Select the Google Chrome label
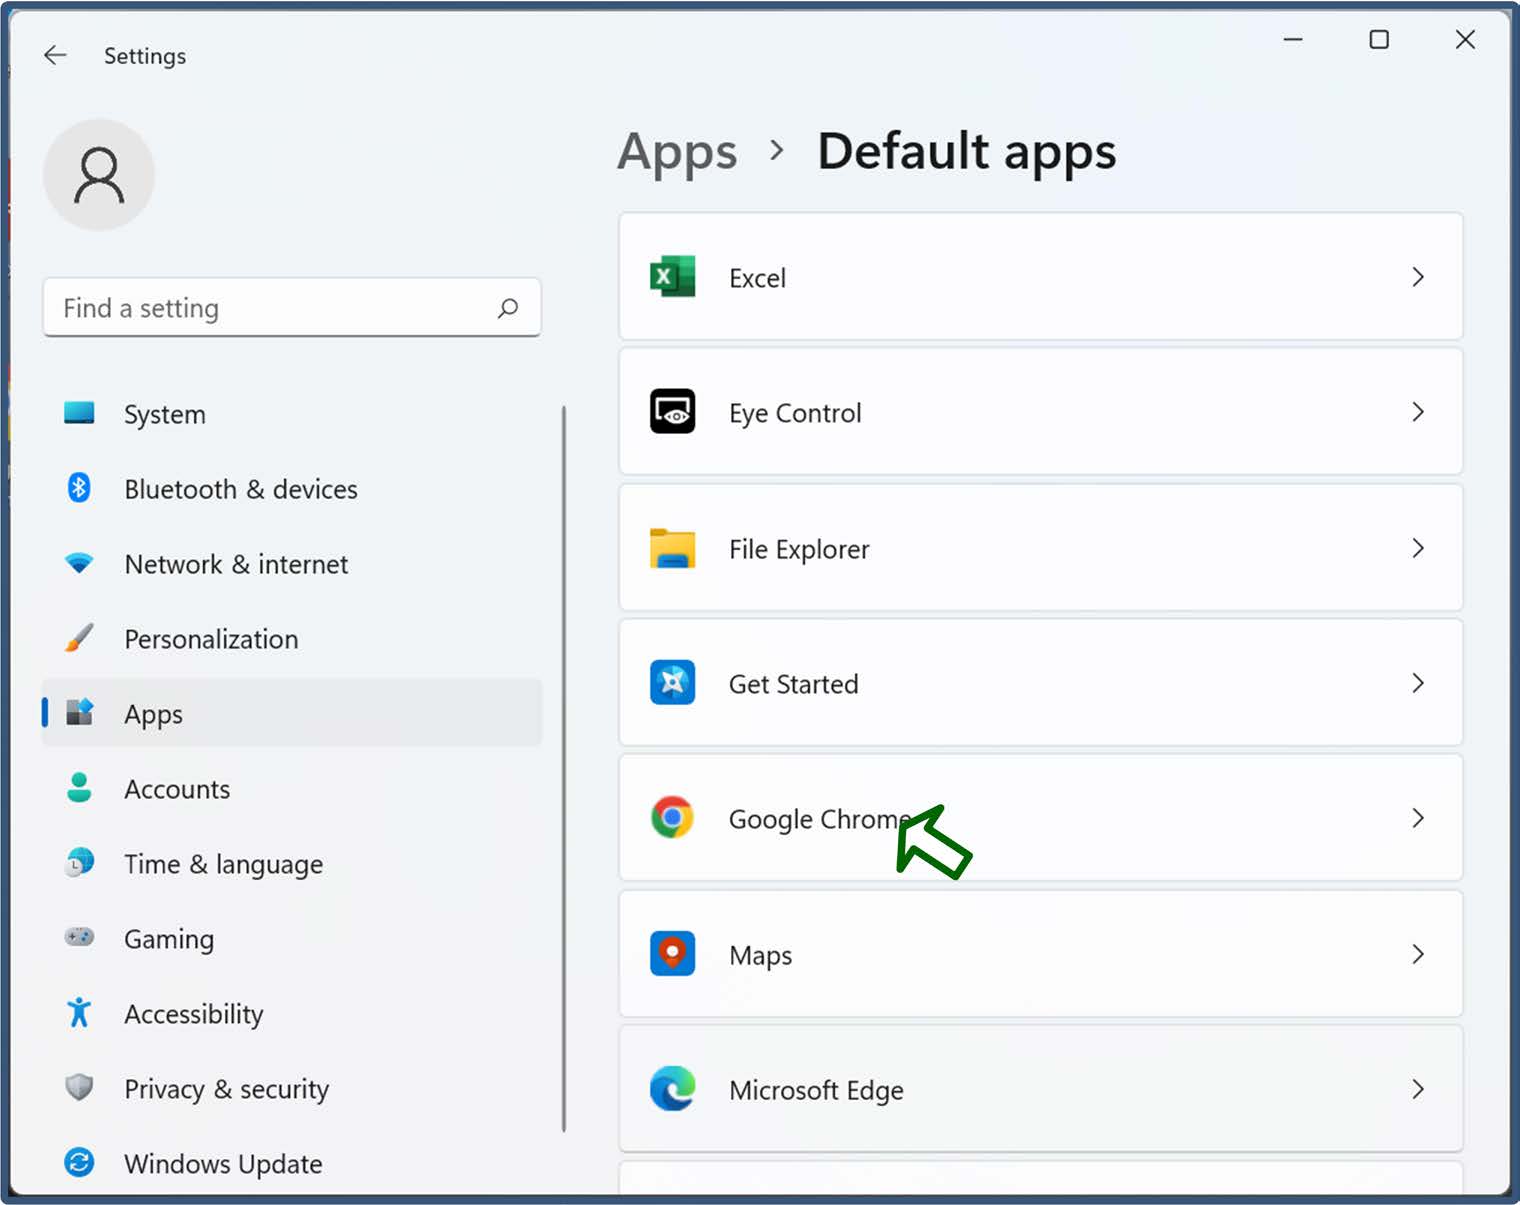Screen dimensions: 1520x1205 point(820,820)
